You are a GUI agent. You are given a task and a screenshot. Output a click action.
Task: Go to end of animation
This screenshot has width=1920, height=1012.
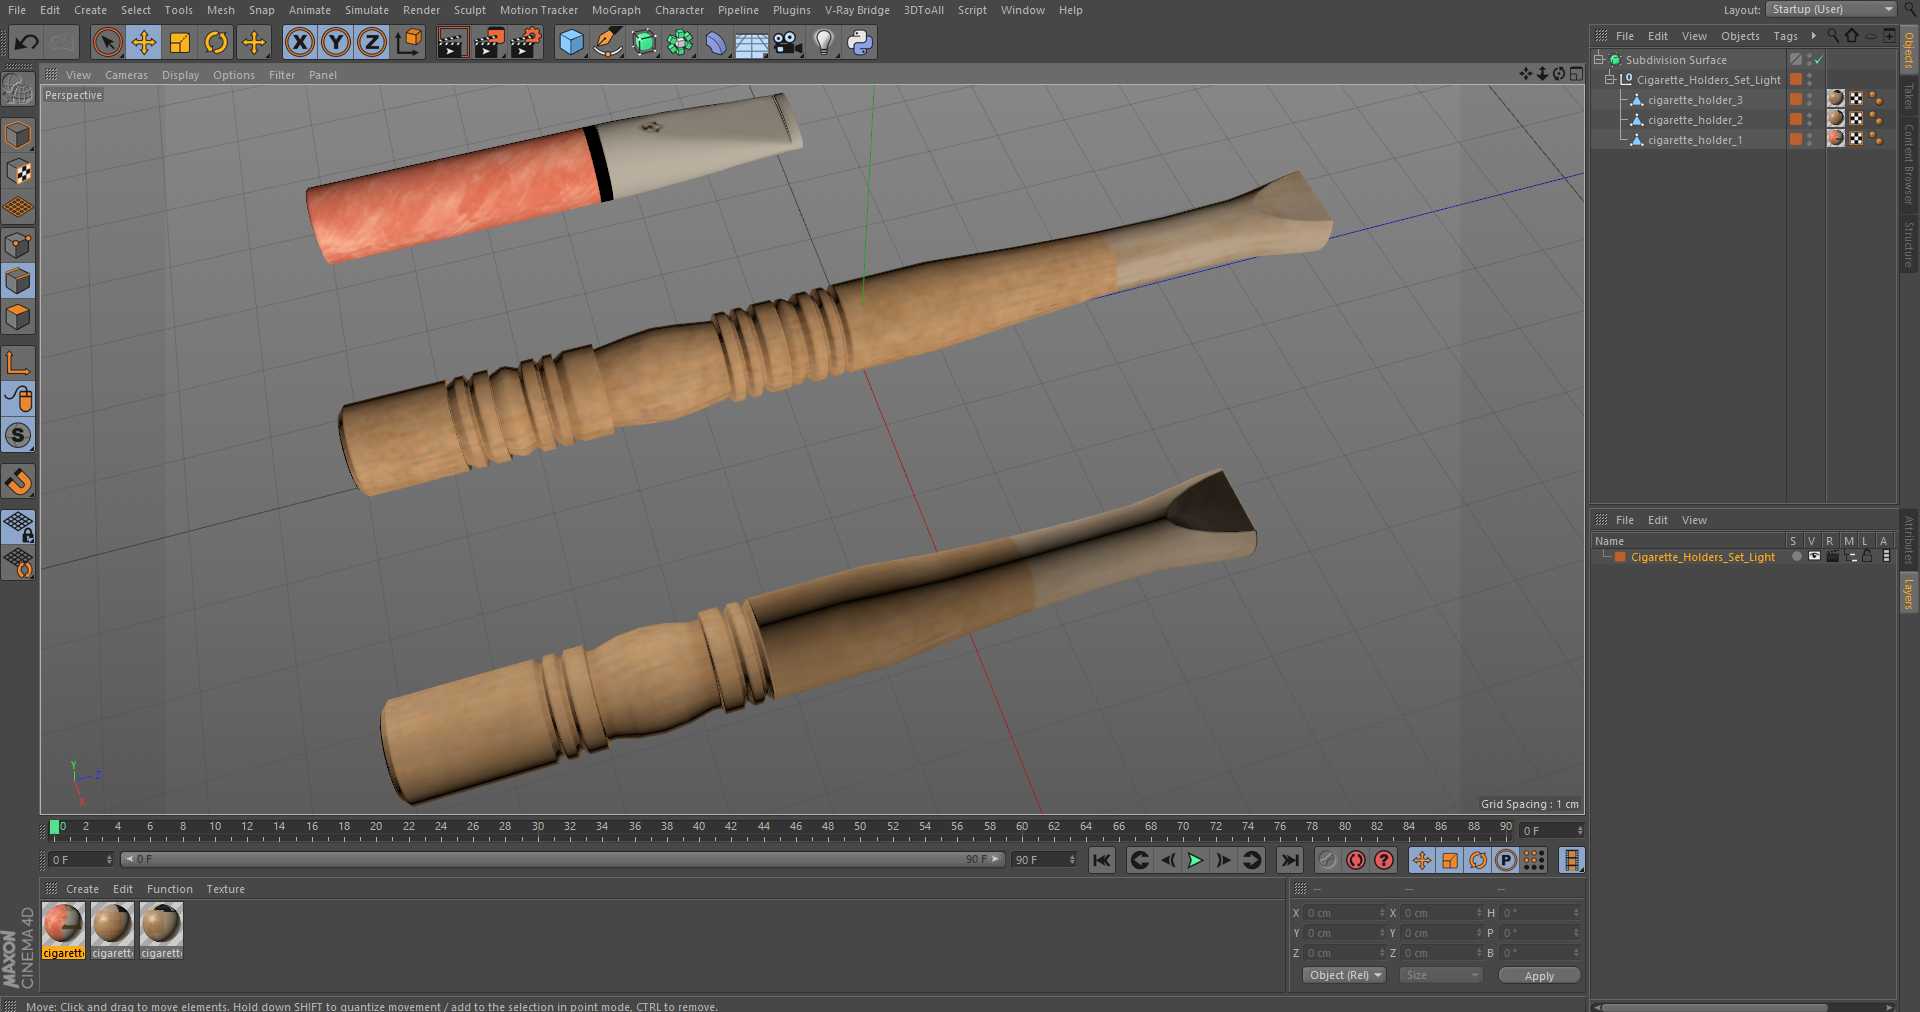pyautogui.click(x=1290, y=860)
